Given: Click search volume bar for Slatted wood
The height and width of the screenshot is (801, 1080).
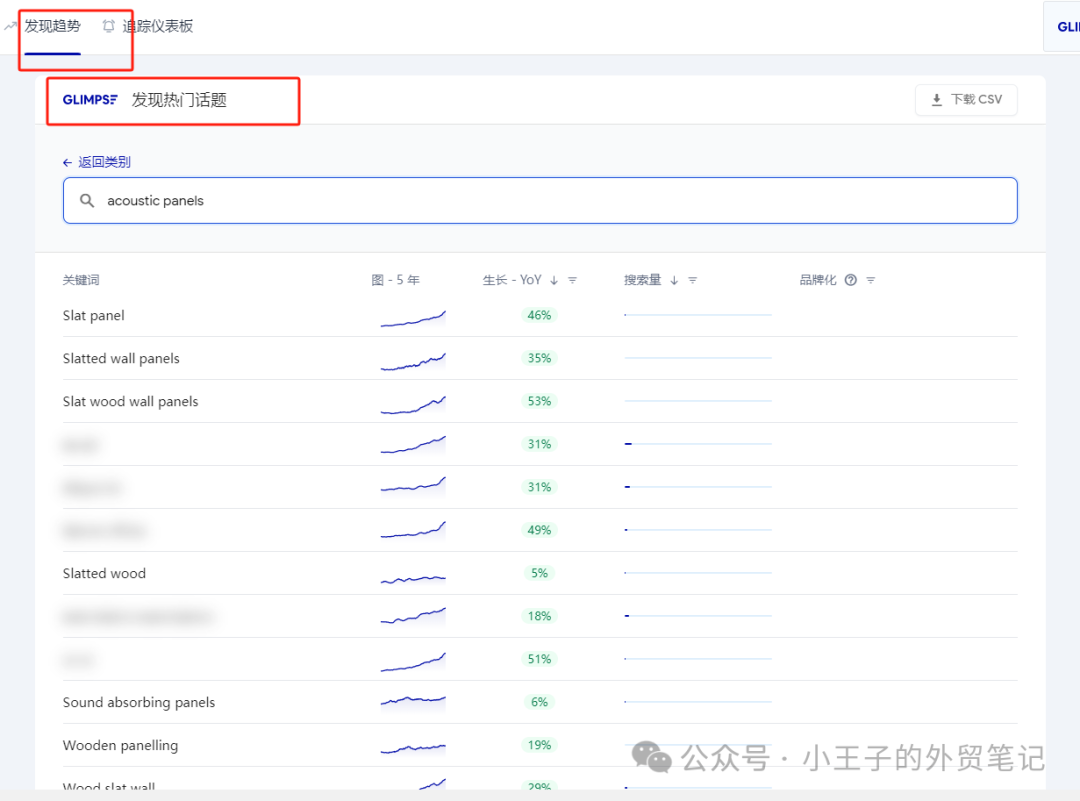Looking at the screenshot, I should click(x=697, y=574).
